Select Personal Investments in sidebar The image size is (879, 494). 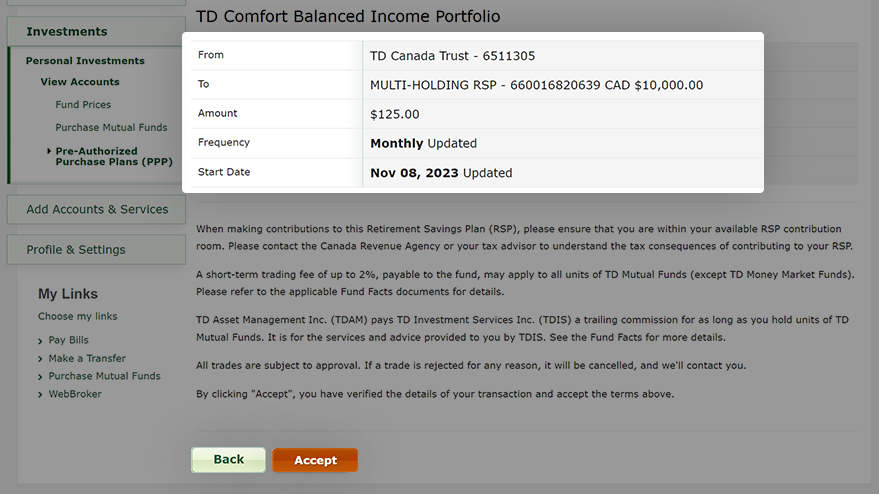click(x=85, y=61)
